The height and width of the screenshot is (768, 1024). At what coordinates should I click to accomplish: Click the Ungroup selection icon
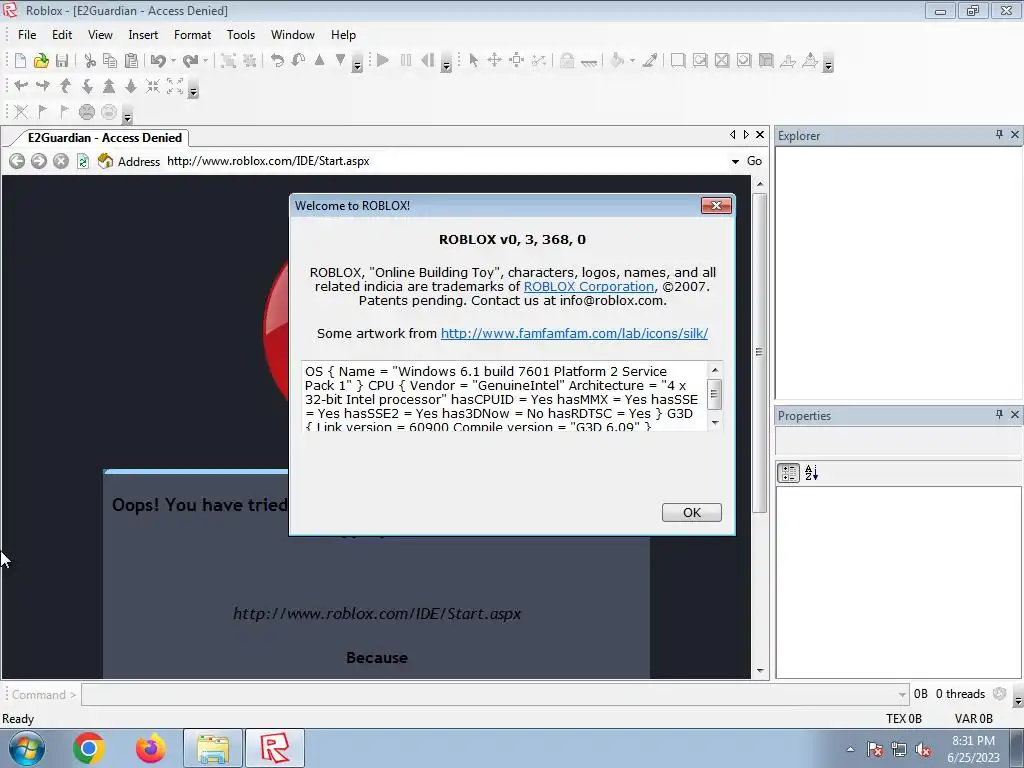coord(249,61)
